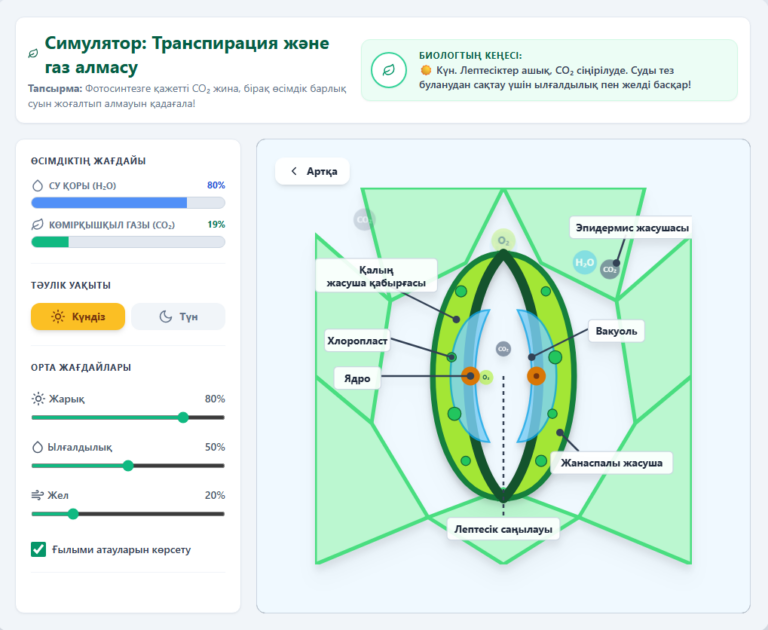Click the green CO₂ progress bar

(128, 242)
